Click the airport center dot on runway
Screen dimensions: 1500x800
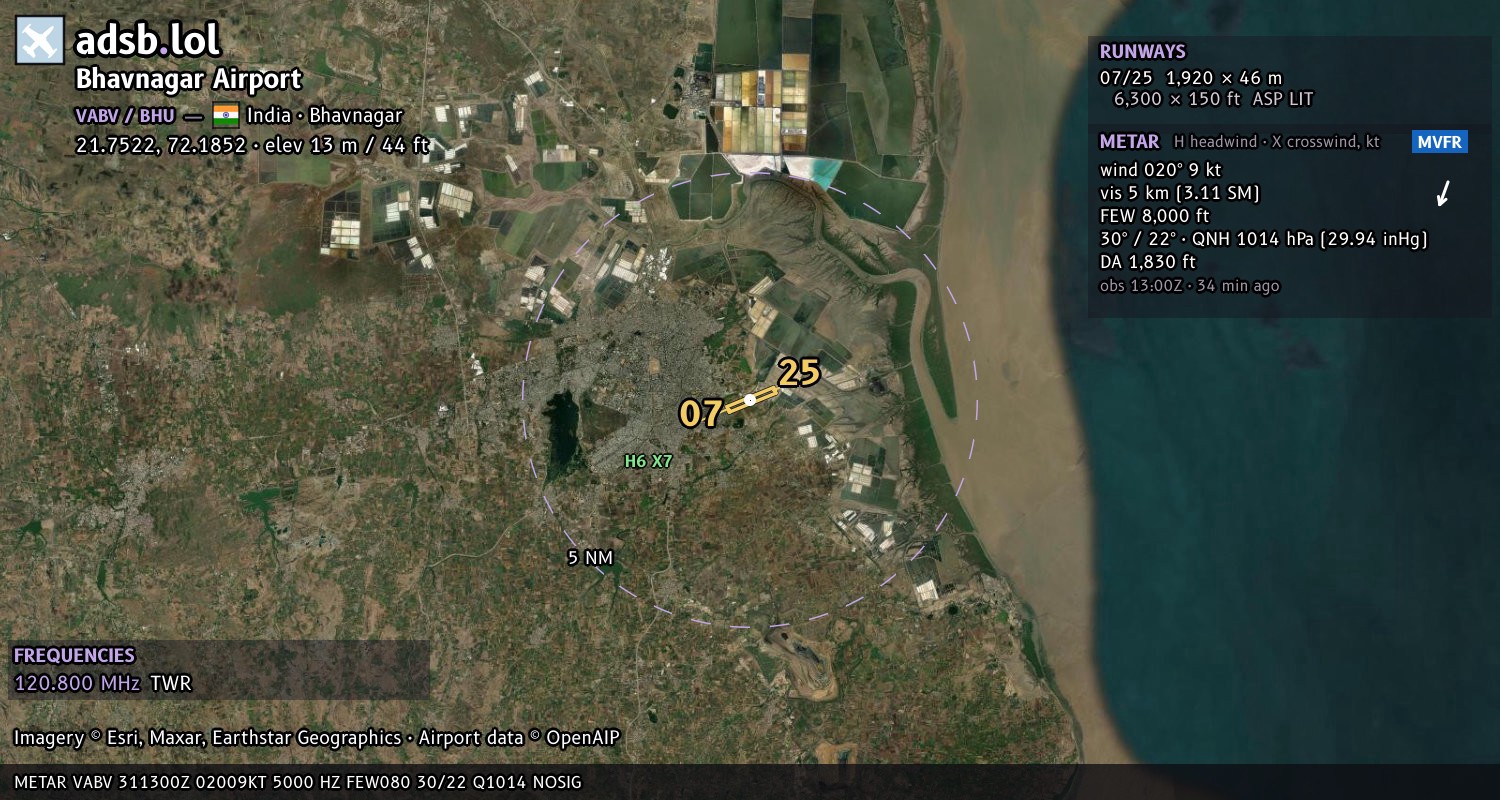(750, 400)
